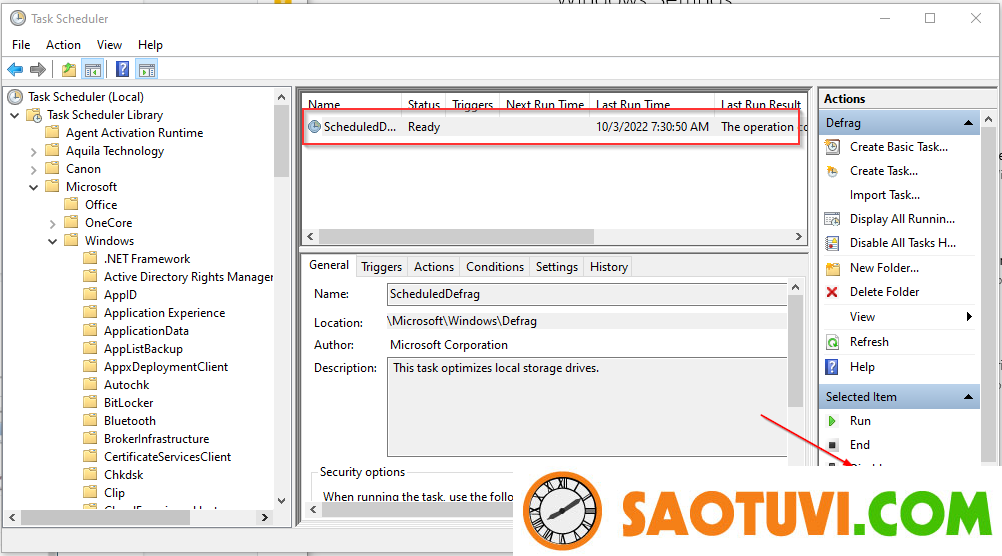
Task: Sort by Next Run Time column
Action: 544,104
